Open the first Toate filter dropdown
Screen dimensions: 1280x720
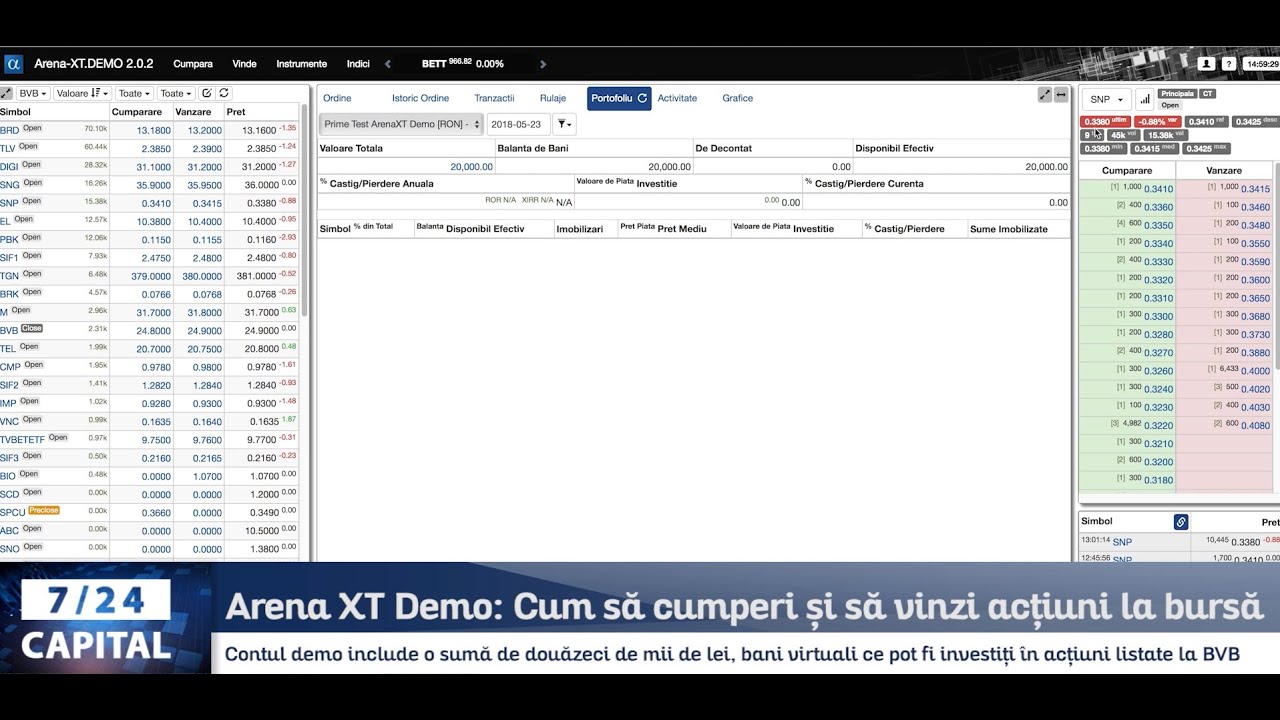click(x=134, y=93)
